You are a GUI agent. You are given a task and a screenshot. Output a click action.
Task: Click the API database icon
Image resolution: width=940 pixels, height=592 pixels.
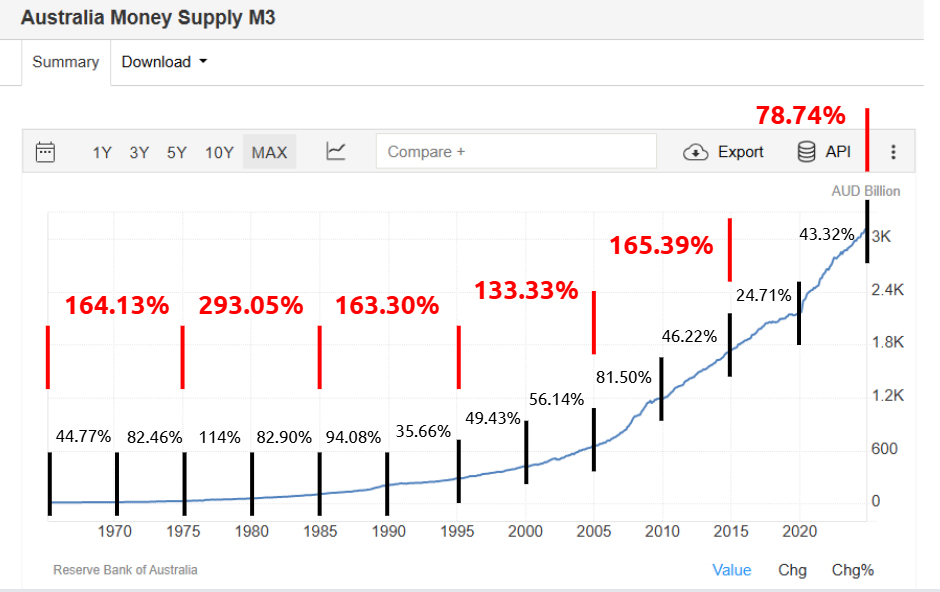point(806,152)
